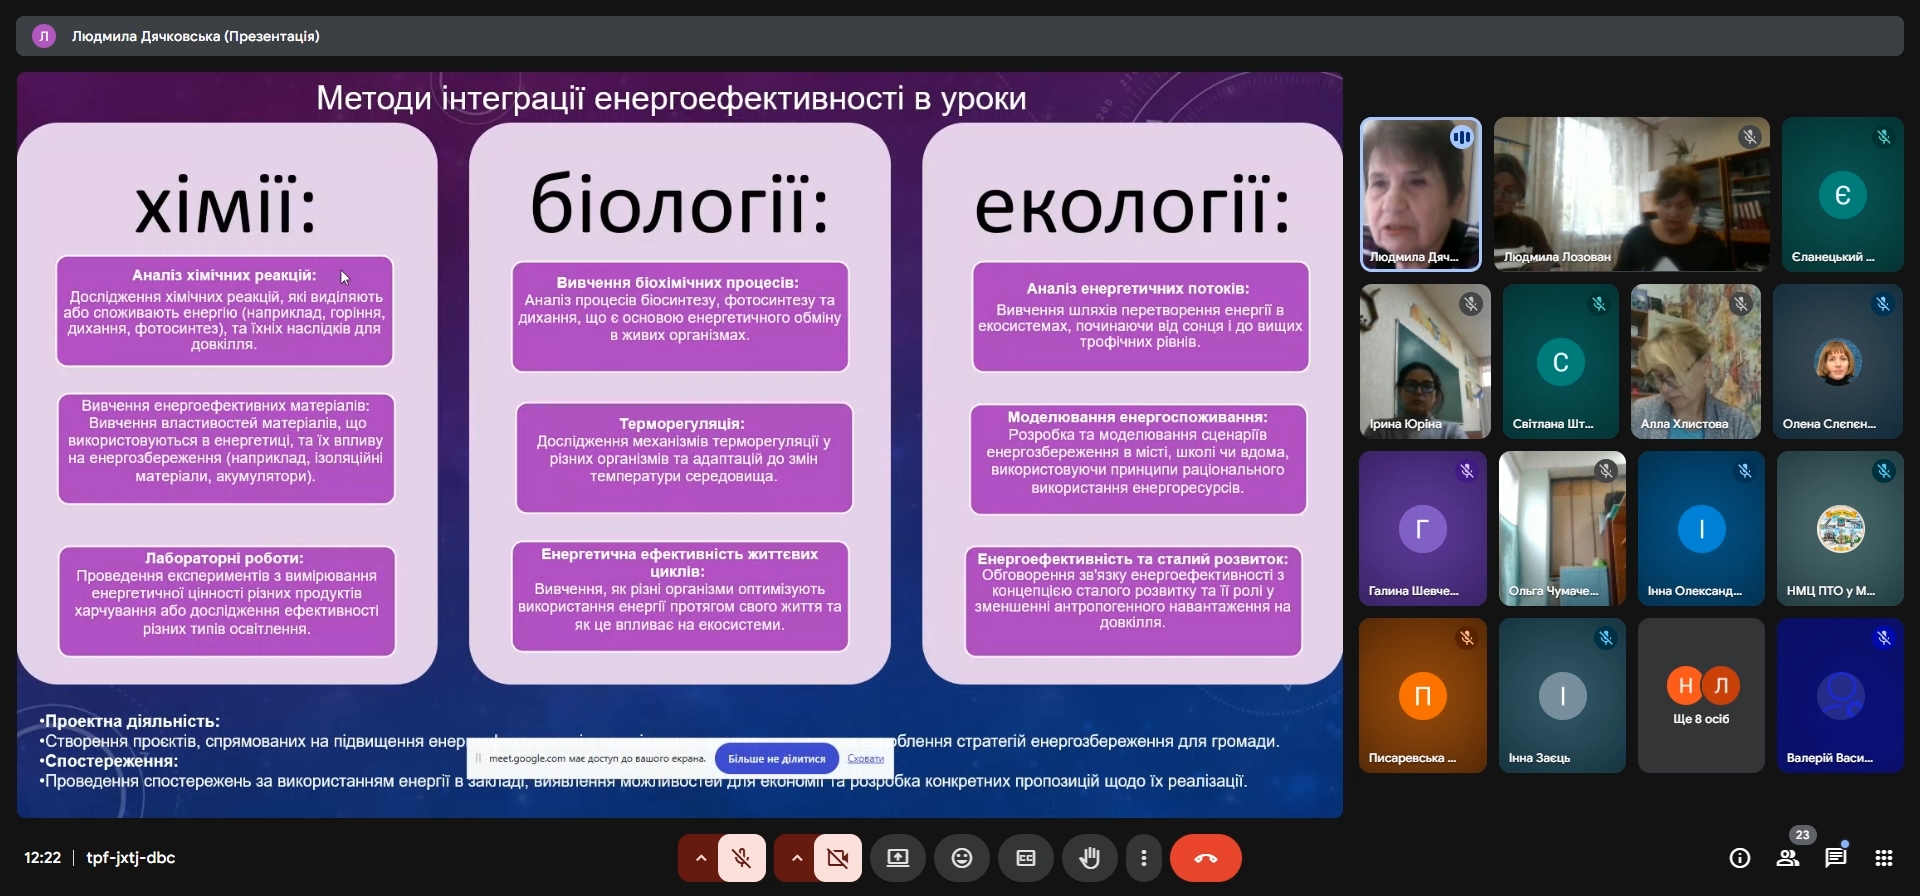Raise your hand
The image size is (1920, 896).
pos(1090,858)
